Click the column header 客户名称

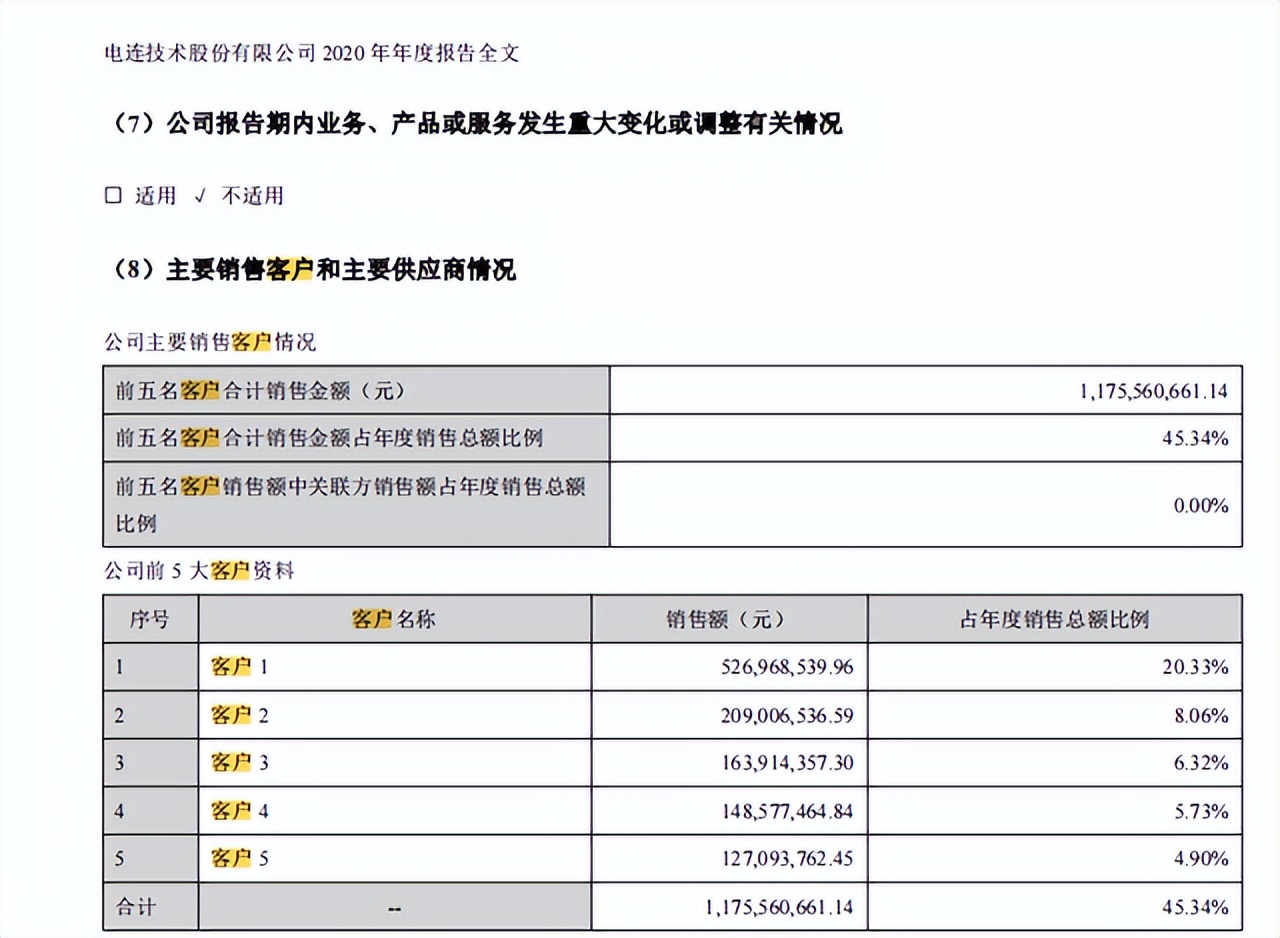pyautogui.click(x=394, y=619)
